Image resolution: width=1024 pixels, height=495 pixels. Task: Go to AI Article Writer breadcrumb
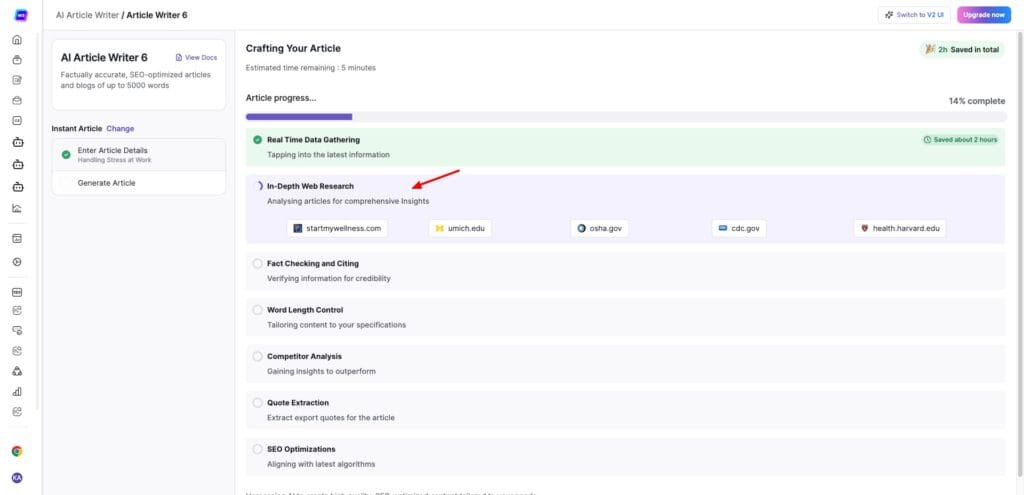click(88, 14)
